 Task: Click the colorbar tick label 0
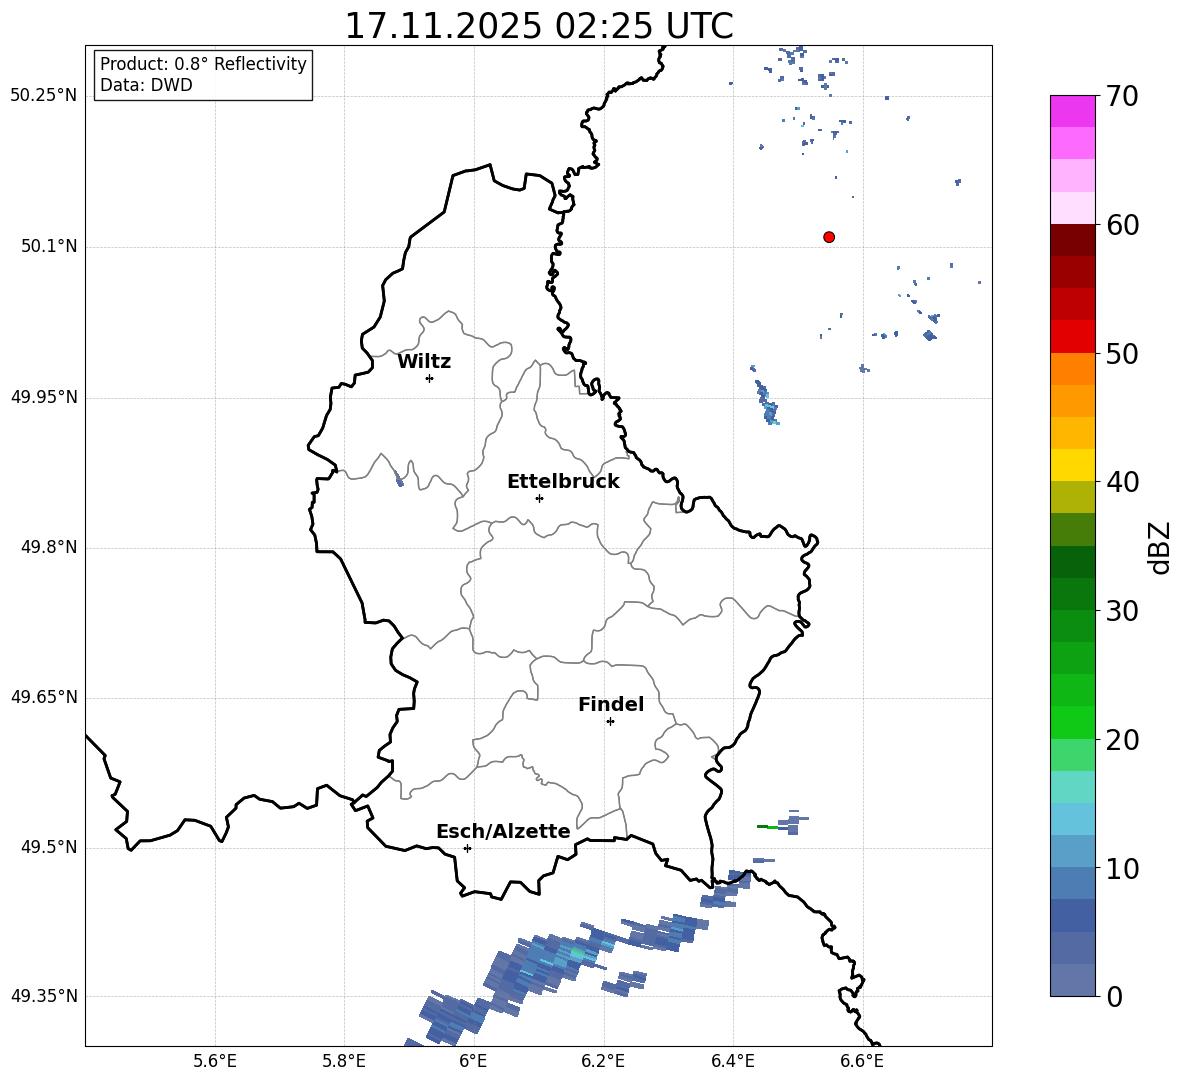click(x=1114, y=997)
